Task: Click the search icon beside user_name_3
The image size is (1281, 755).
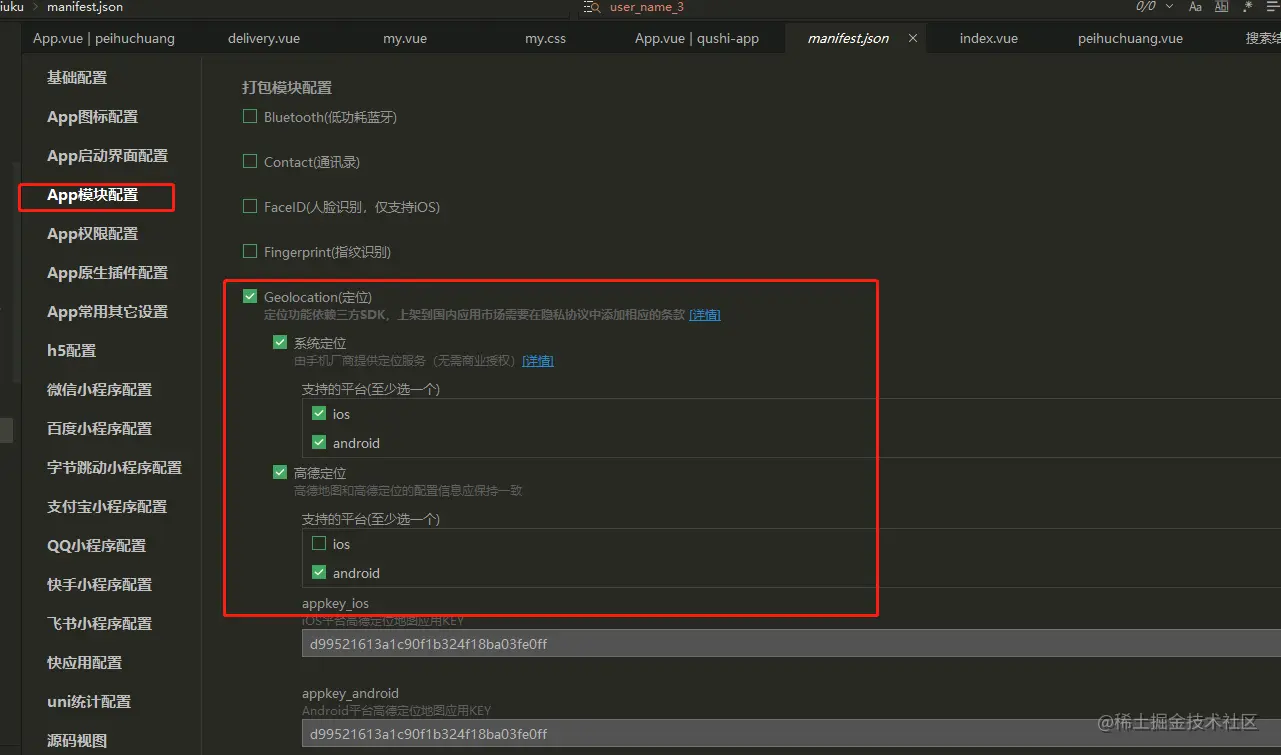Action: click(593, 7)
